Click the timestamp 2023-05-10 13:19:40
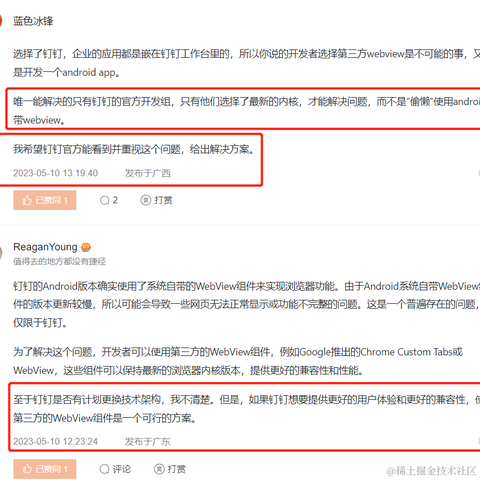 point(55,173)
